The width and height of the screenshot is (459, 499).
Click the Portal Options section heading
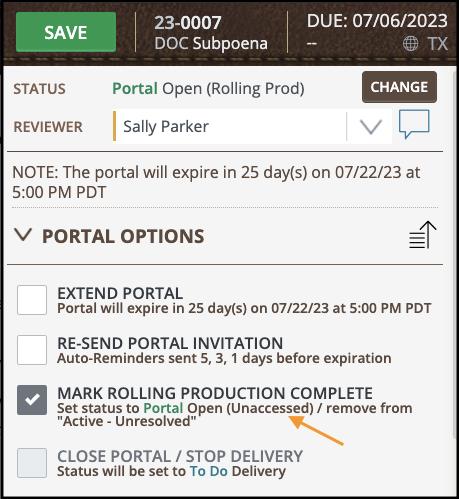(123, 236)
